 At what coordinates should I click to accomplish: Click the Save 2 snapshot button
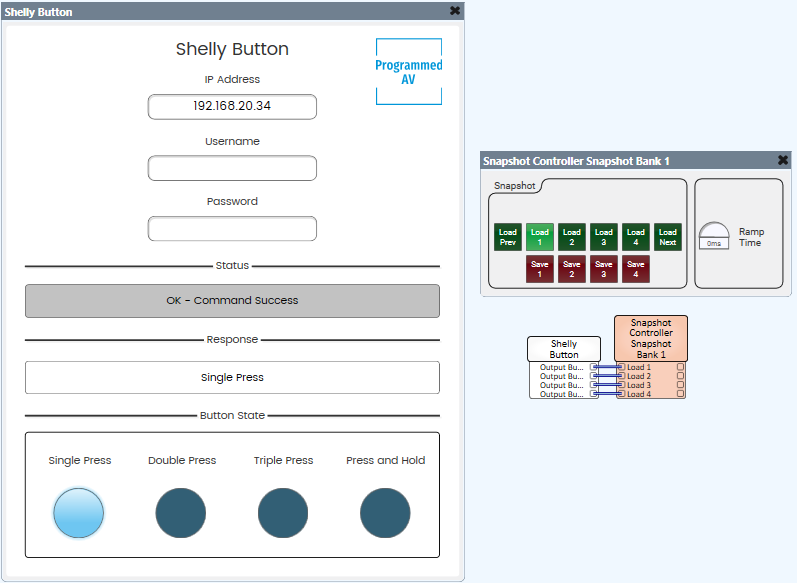point(572,269)
